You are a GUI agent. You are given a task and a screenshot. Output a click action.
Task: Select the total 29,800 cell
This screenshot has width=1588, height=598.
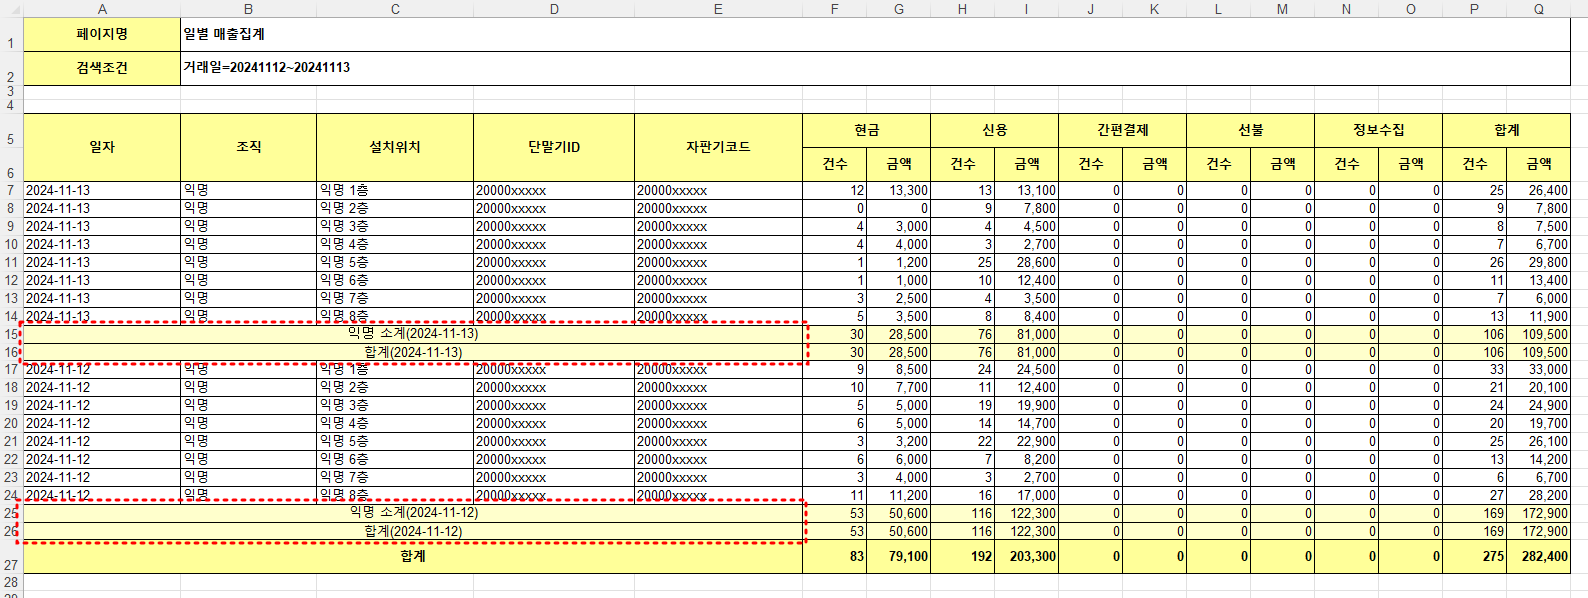1539,262
